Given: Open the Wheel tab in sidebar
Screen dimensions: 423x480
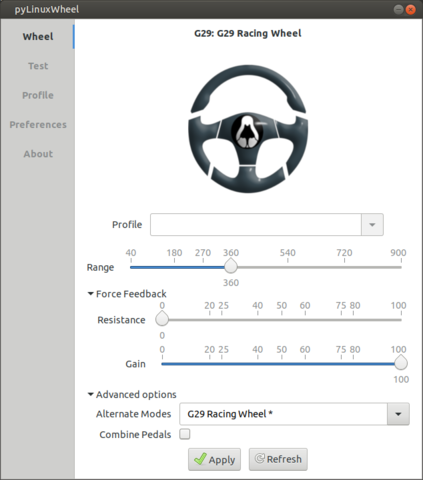Looking at the screenshot, I should 38,37.
